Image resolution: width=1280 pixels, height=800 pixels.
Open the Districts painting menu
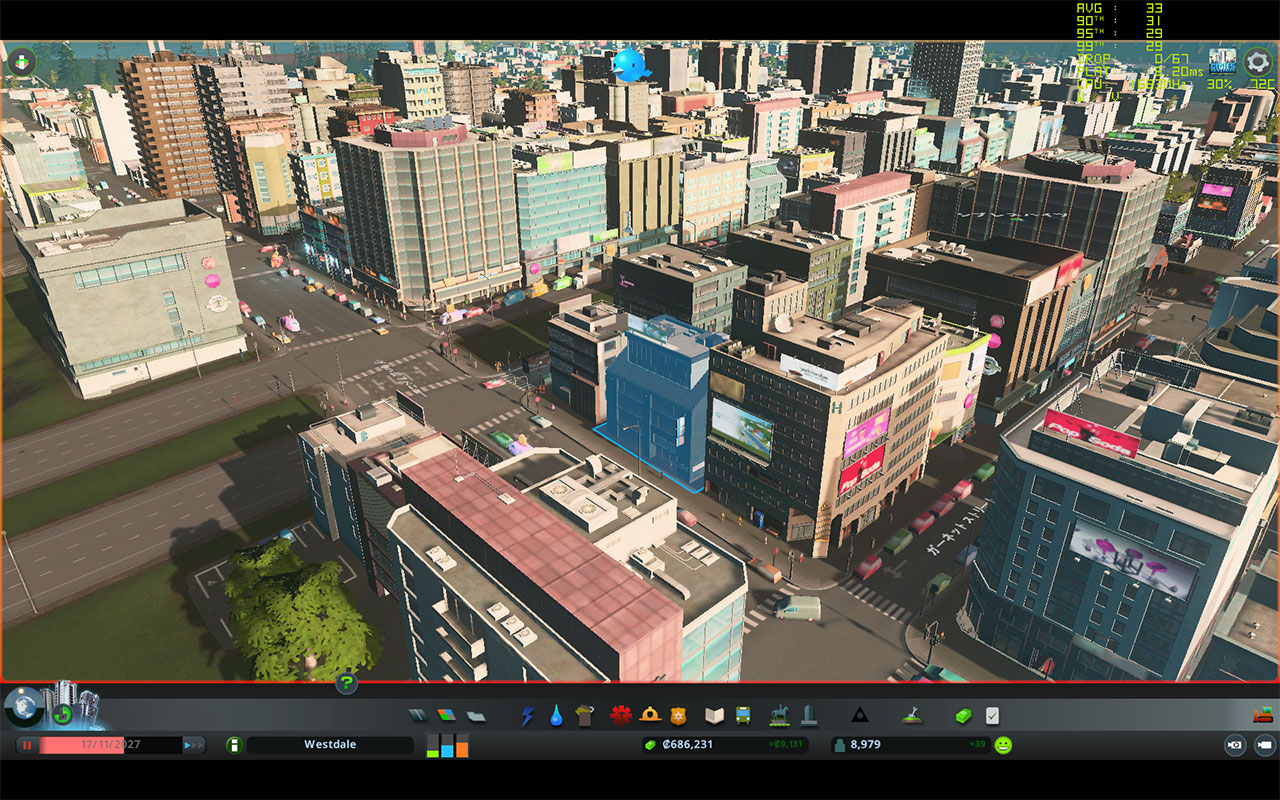476,715
